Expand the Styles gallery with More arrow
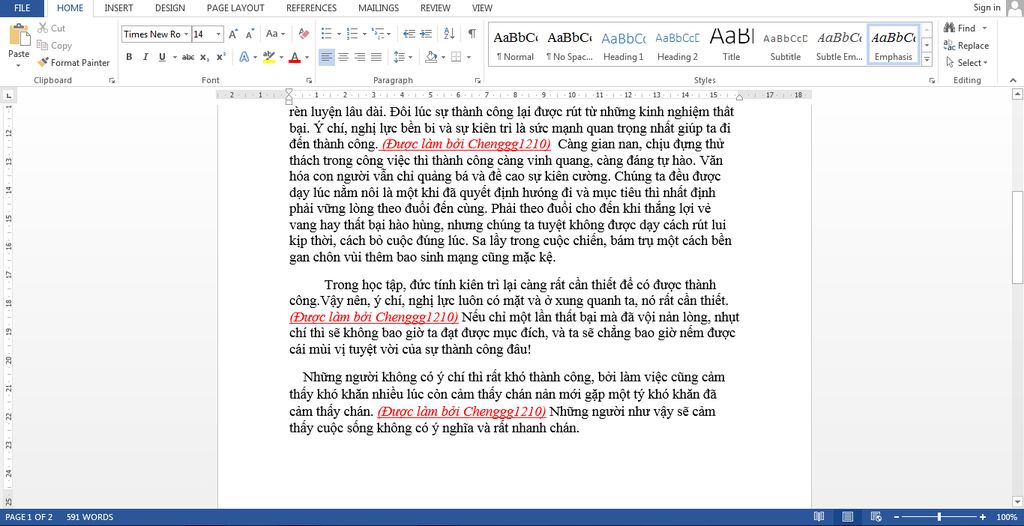 [926, 60]
